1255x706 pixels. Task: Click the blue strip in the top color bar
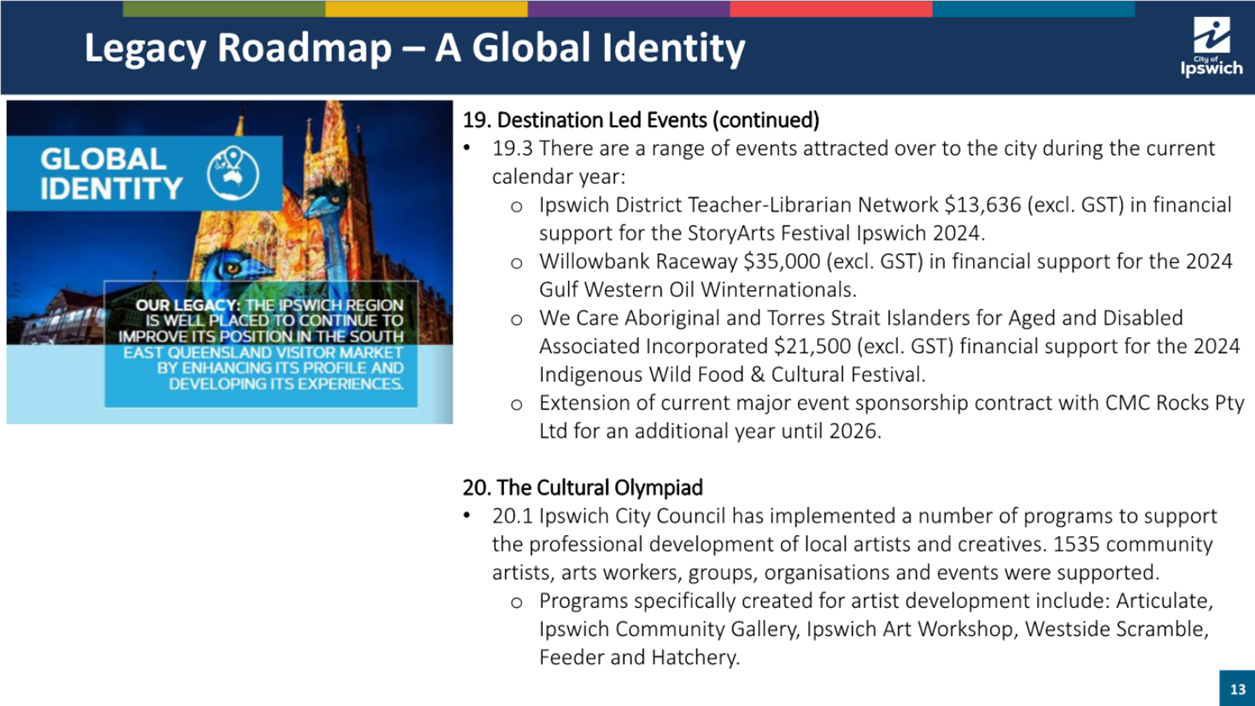[1034, 8]
